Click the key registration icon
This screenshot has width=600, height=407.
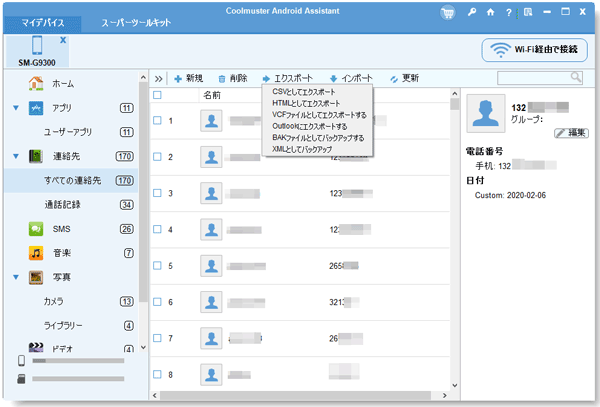point(472,12)
